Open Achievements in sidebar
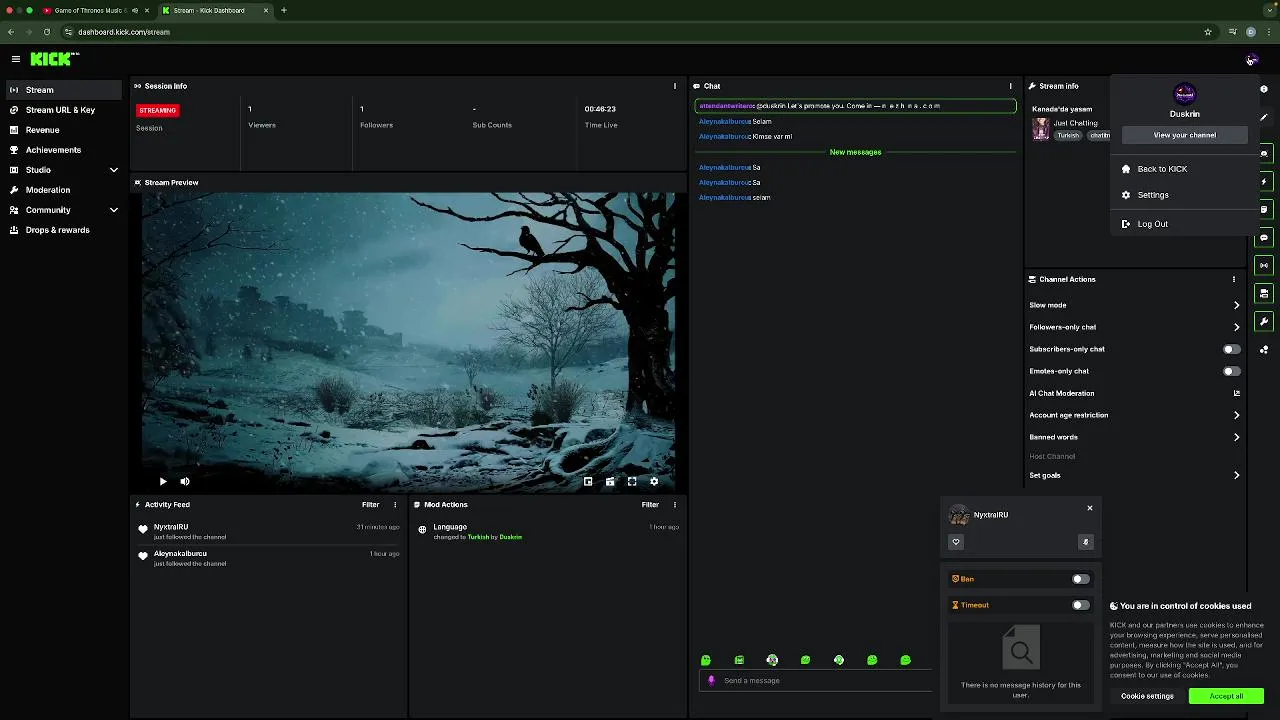The image size is (1280, 720). (x=64, y=150)
